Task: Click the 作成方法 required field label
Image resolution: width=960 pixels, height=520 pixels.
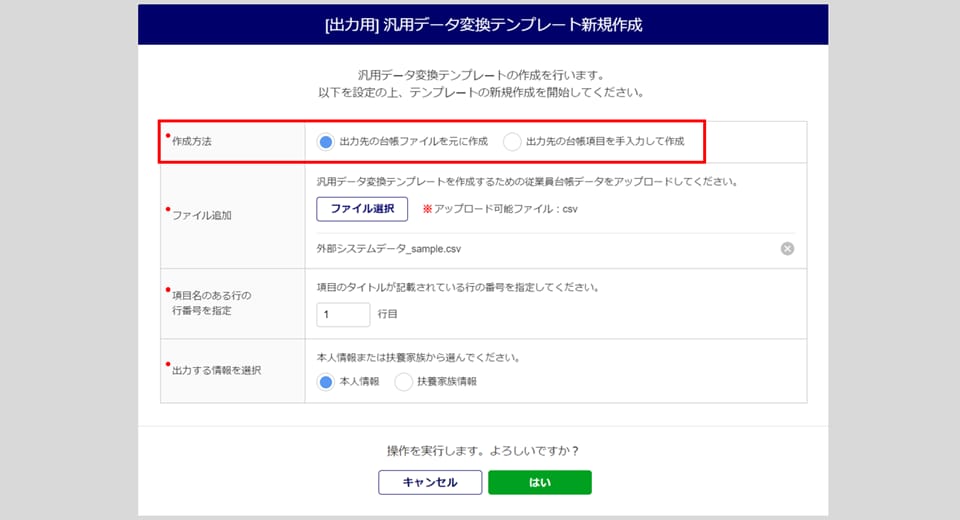Action: pyautogui.click(x=191, y=141)
